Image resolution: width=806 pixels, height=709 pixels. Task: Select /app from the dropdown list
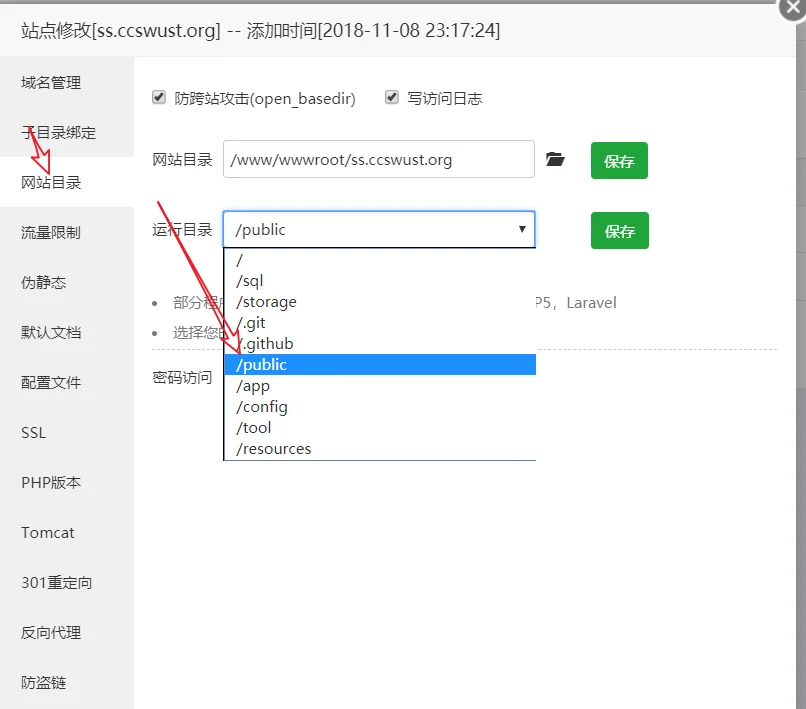[x=380, y=386]
